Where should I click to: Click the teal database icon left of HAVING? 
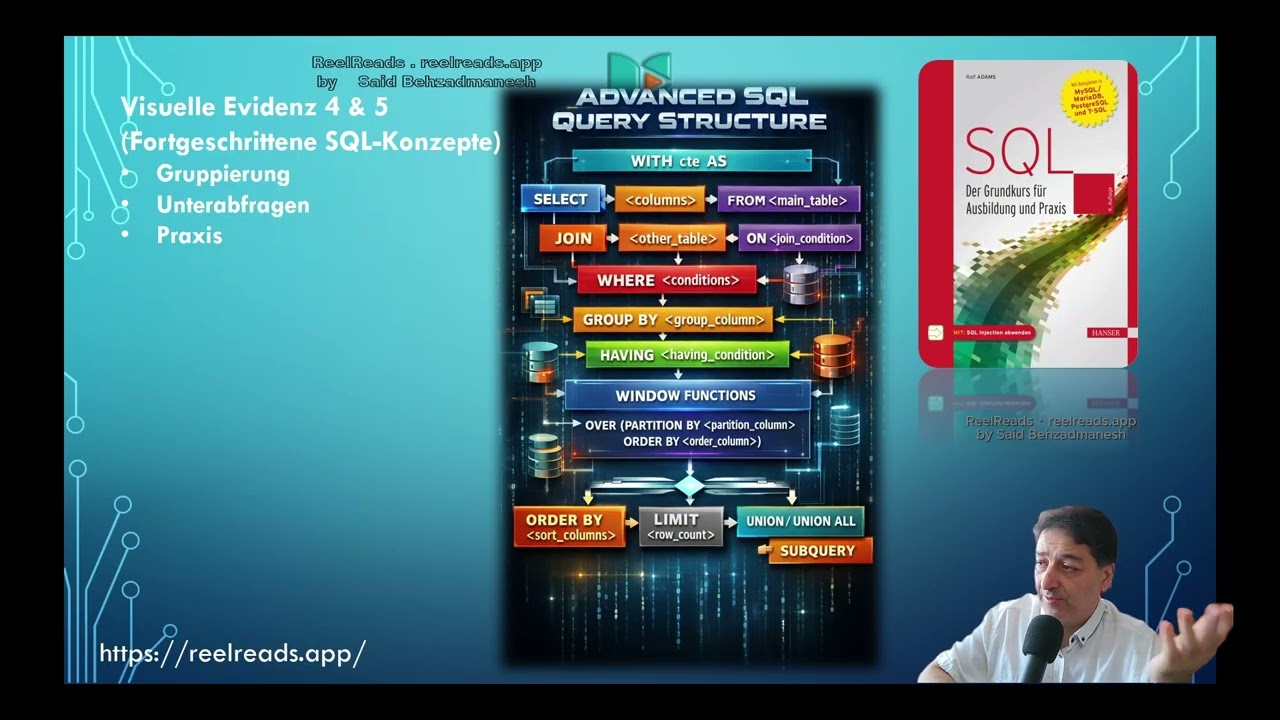click(540, 361)
